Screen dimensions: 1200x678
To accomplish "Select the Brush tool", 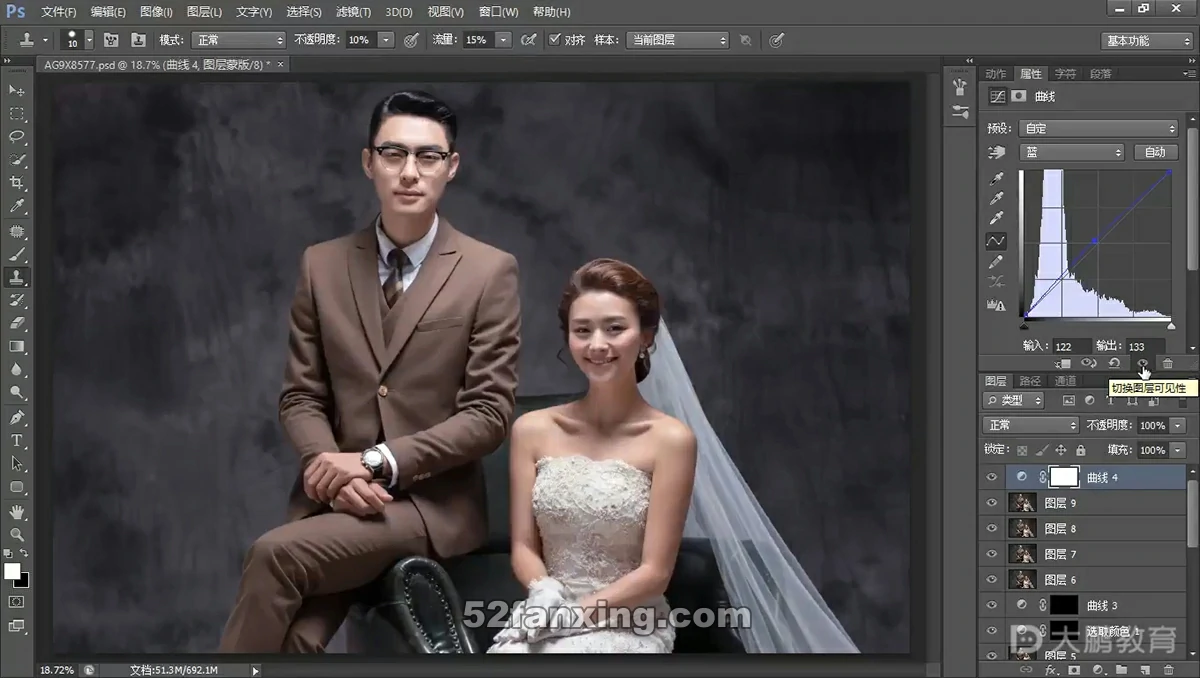I will (17, 254).
